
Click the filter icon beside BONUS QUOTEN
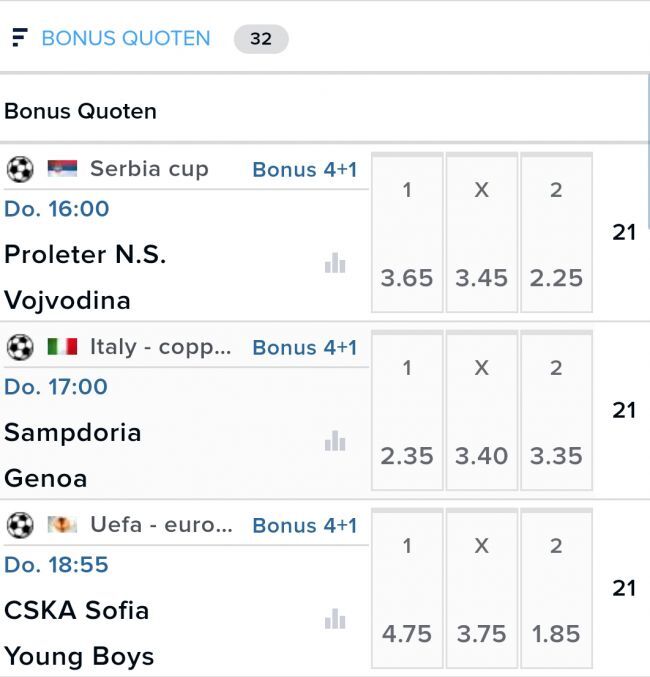click(19, 38)
